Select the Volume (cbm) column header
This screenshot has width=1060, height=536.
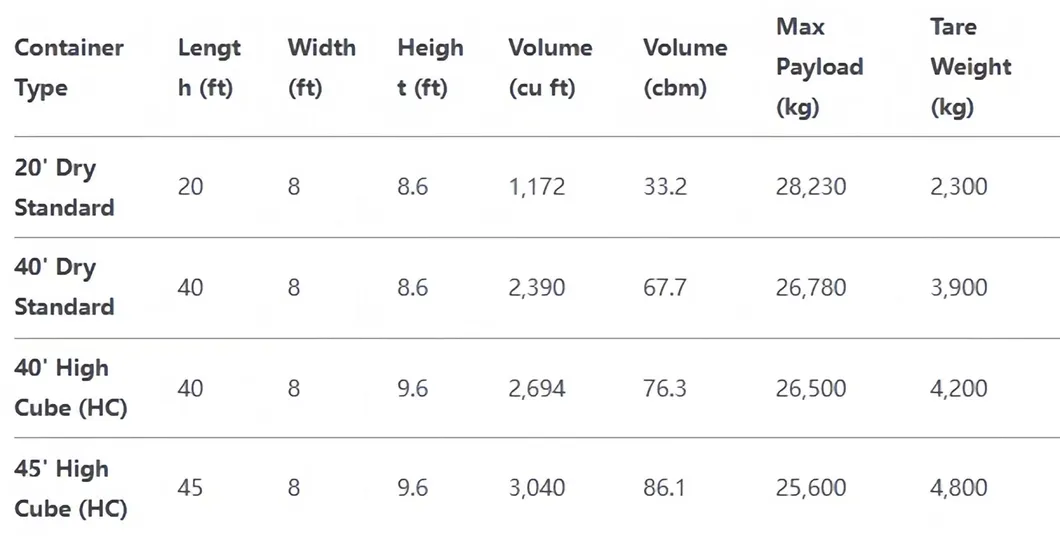tap(685, 68)
